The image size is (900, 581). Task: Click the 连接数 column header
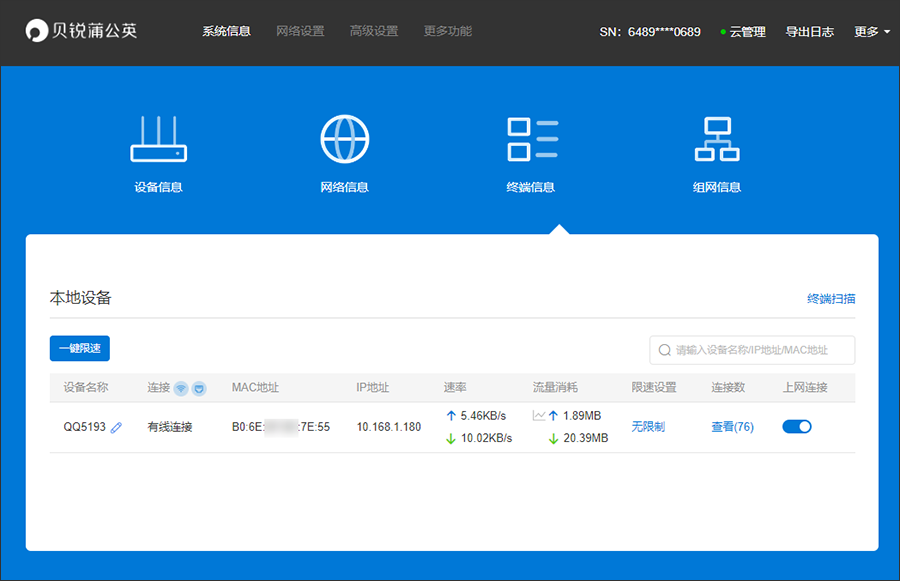coord(728,388)
